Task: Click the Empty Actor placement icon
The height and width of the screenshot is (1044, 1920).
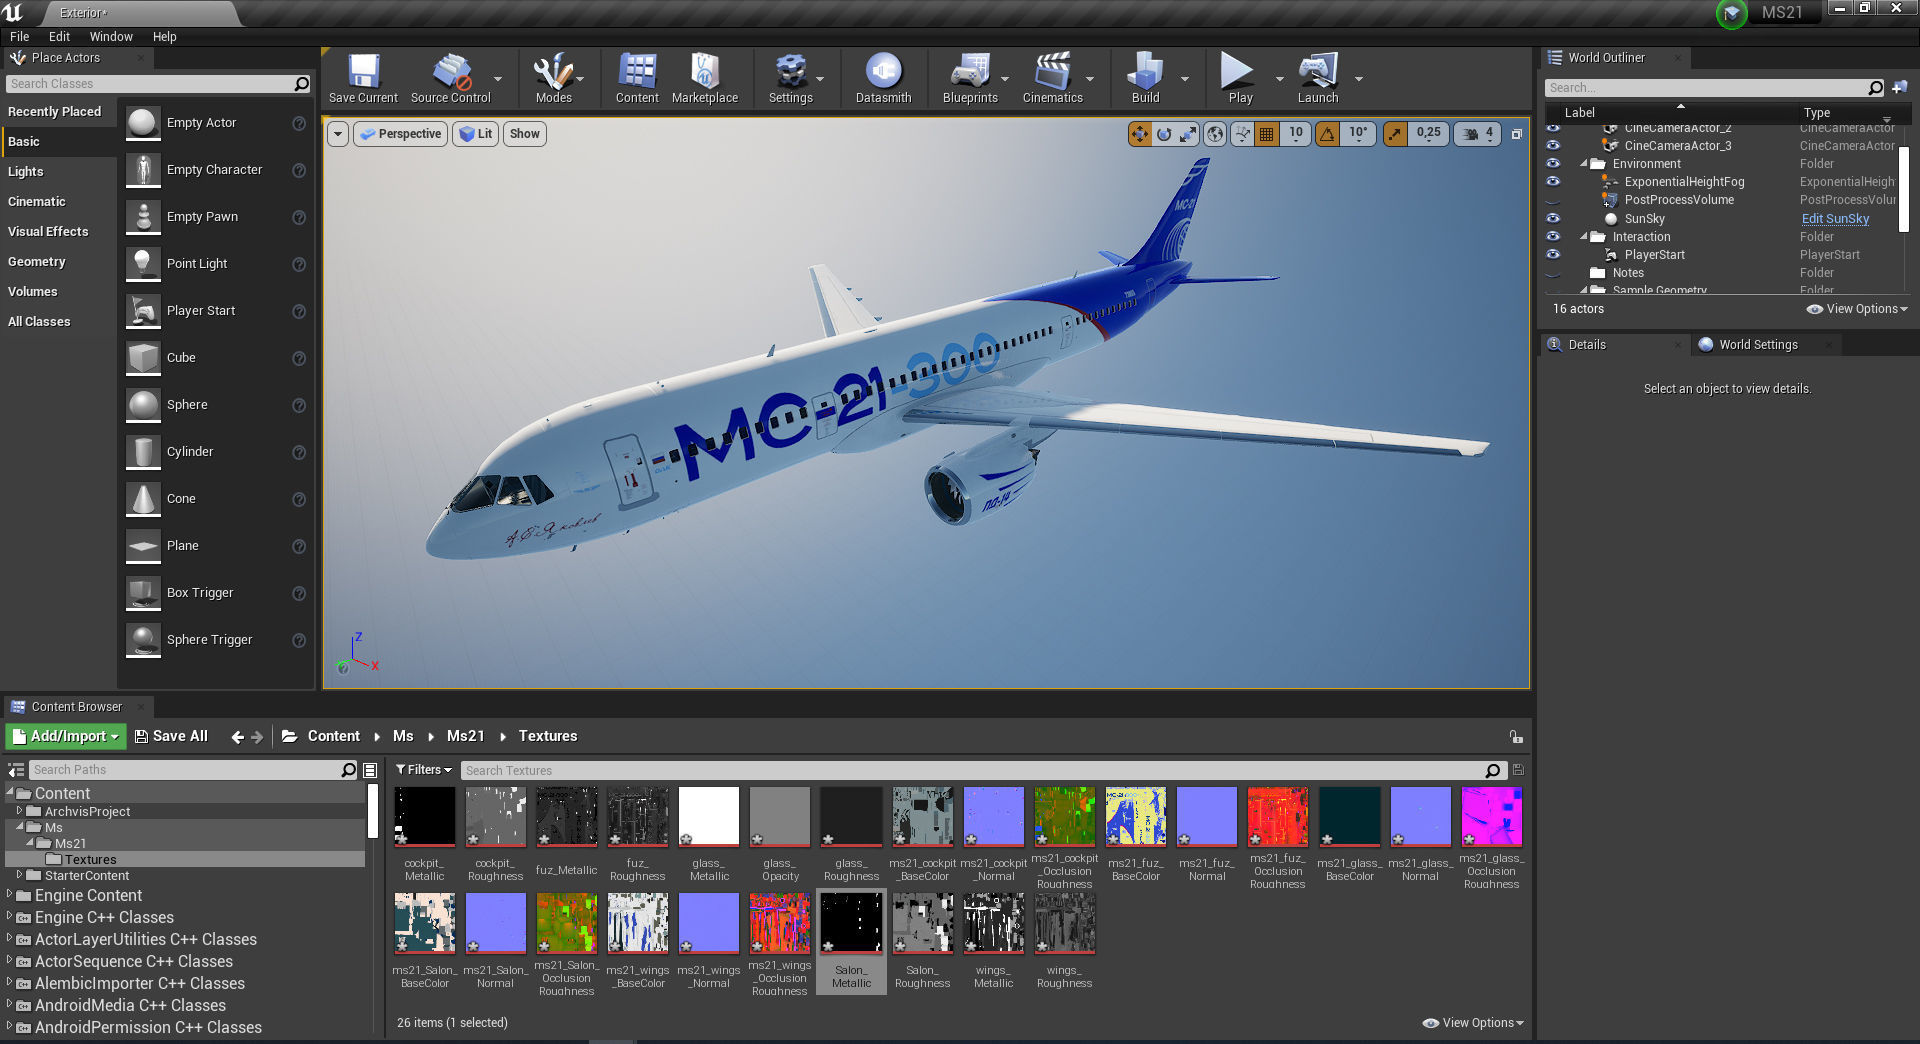Action: [x=143, y=123]
